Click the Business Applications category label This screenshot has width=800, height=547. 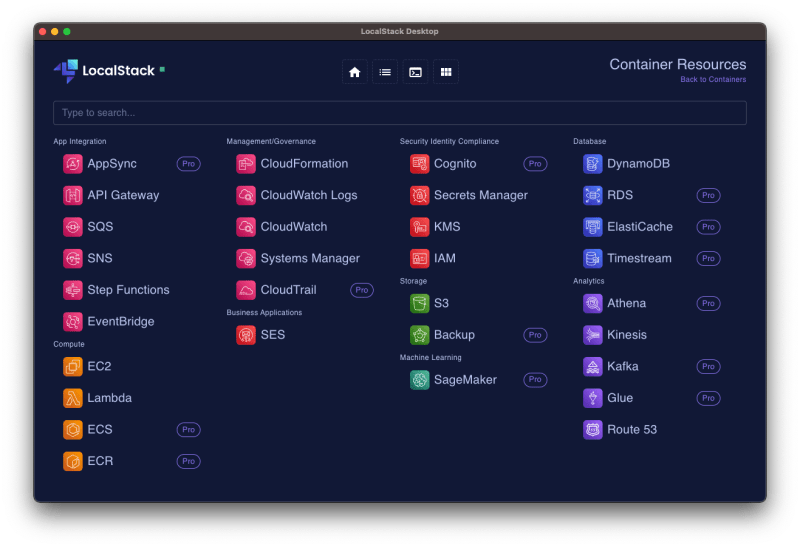click(x=264, y=313)
